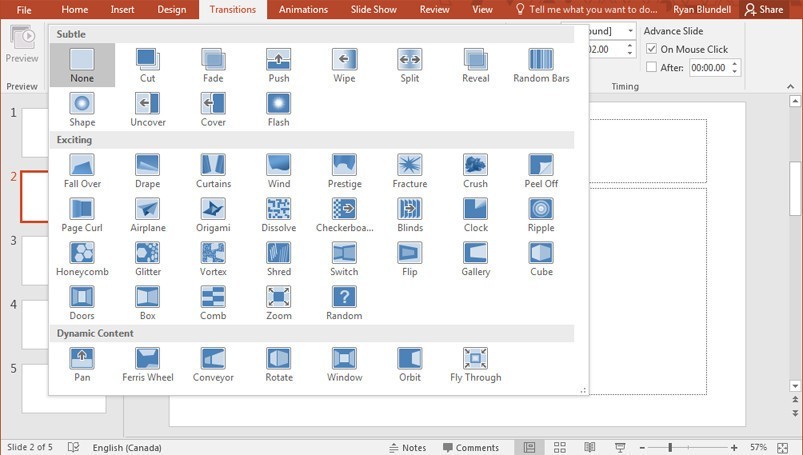Open the Sound dropdown arrow
This screenshot has width=803, height=455.
pos(630,31)
